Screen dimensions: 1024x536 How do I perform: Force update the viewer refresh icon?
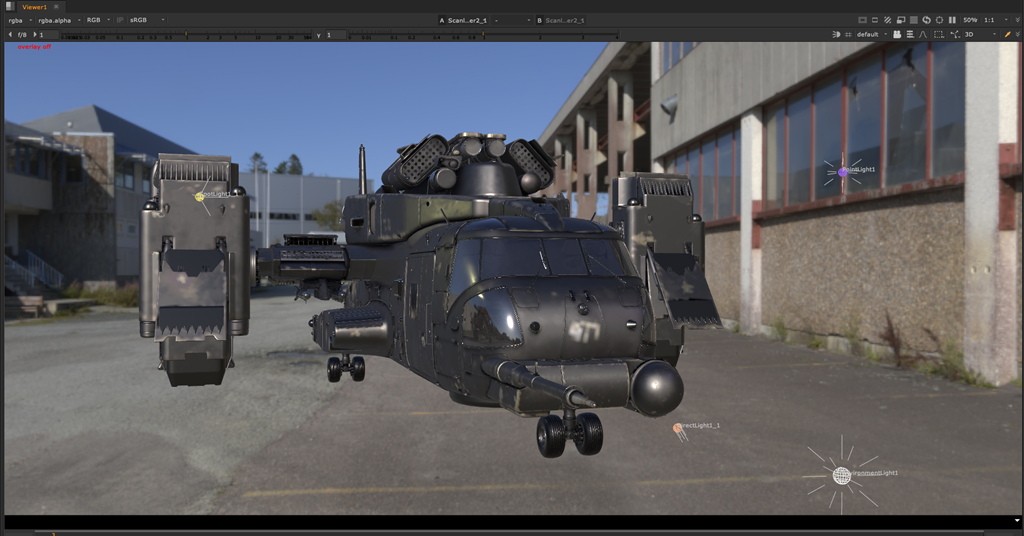tap(926, 20)
